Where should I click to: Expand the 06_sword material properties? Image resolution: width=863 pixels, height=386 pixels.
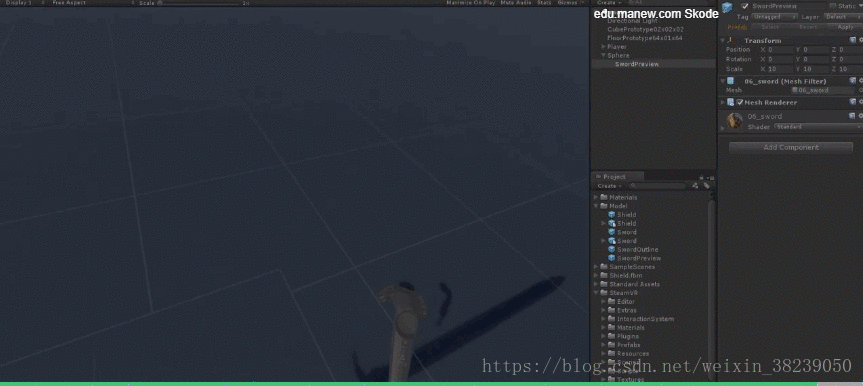click(723, 127)
